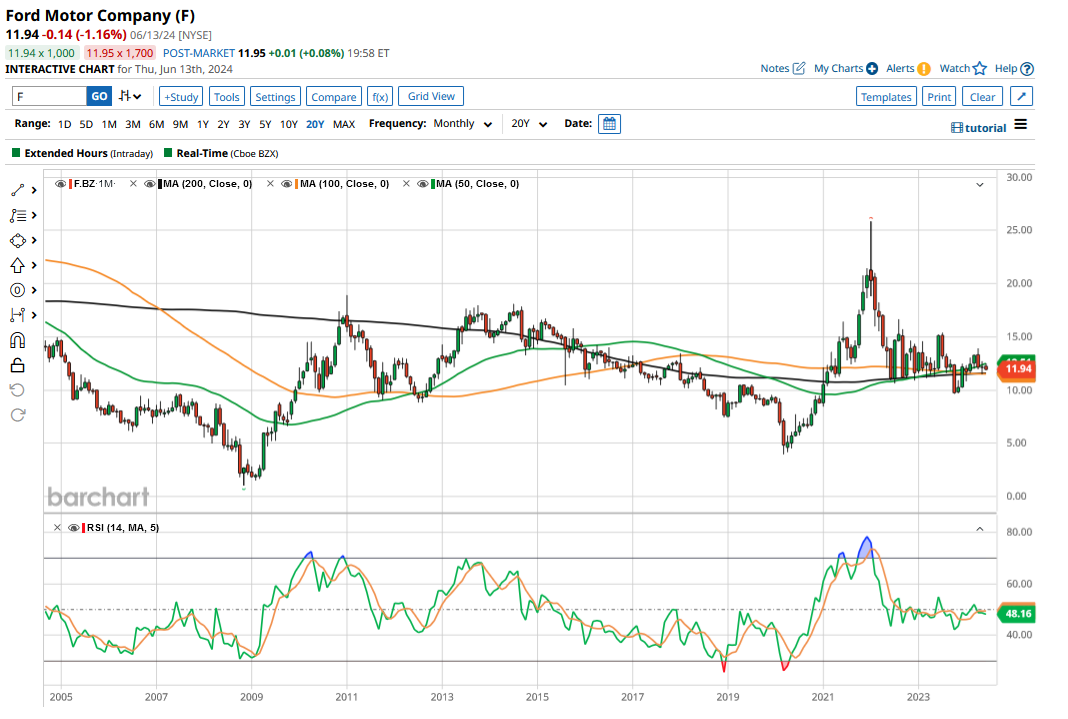Hide the MA 50 moving average line
The image size is (1068, 719).
[424, 184]
